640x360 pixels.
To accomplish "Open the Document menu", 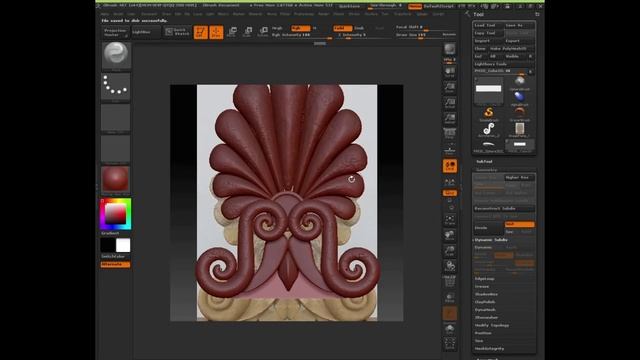I will tap(149, 14).
